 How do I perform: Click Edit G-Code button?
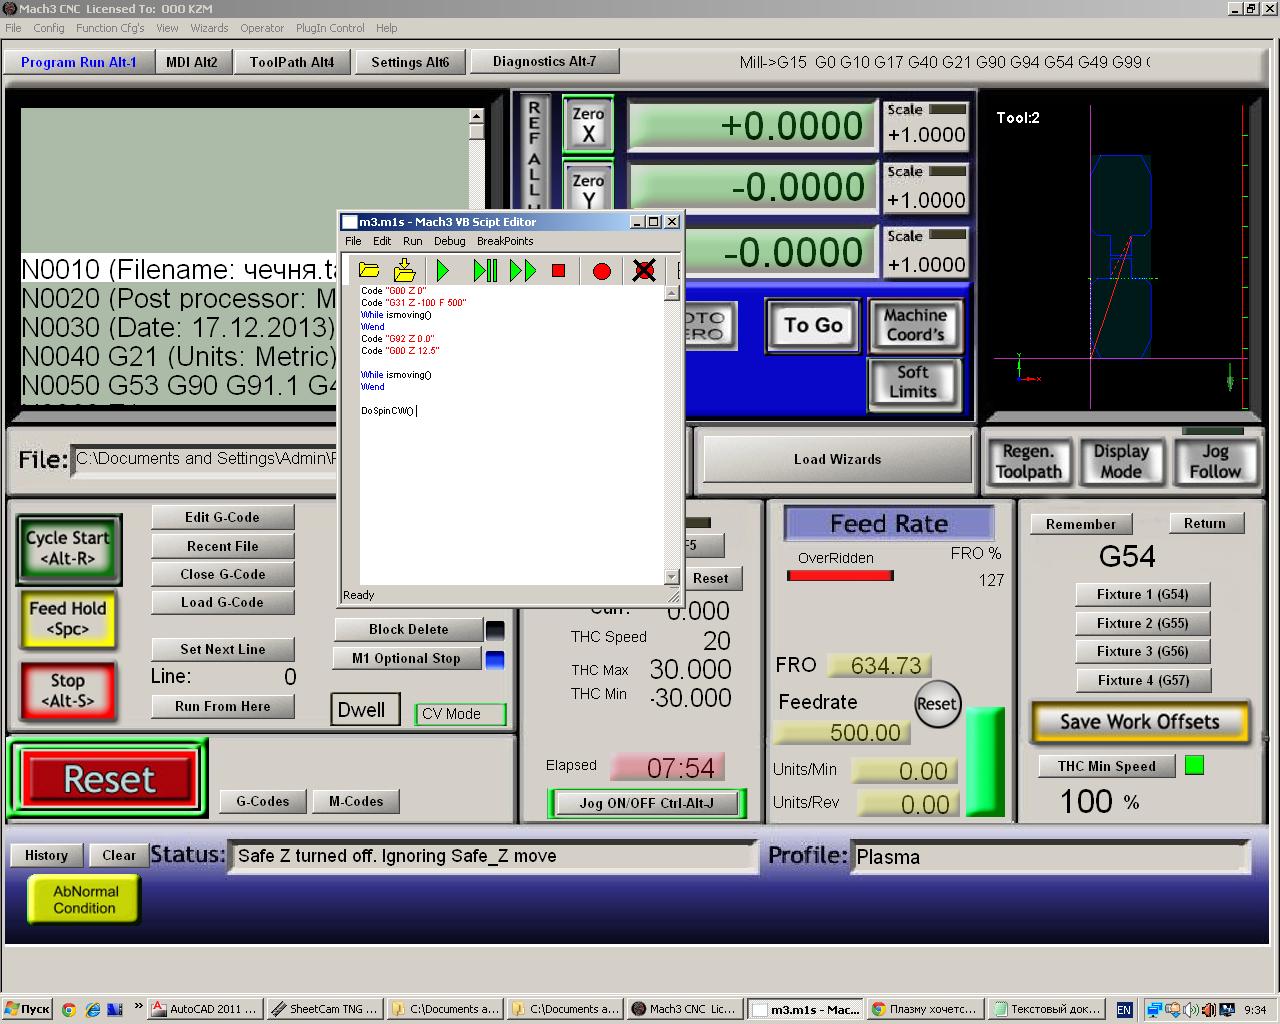point(223,518)
